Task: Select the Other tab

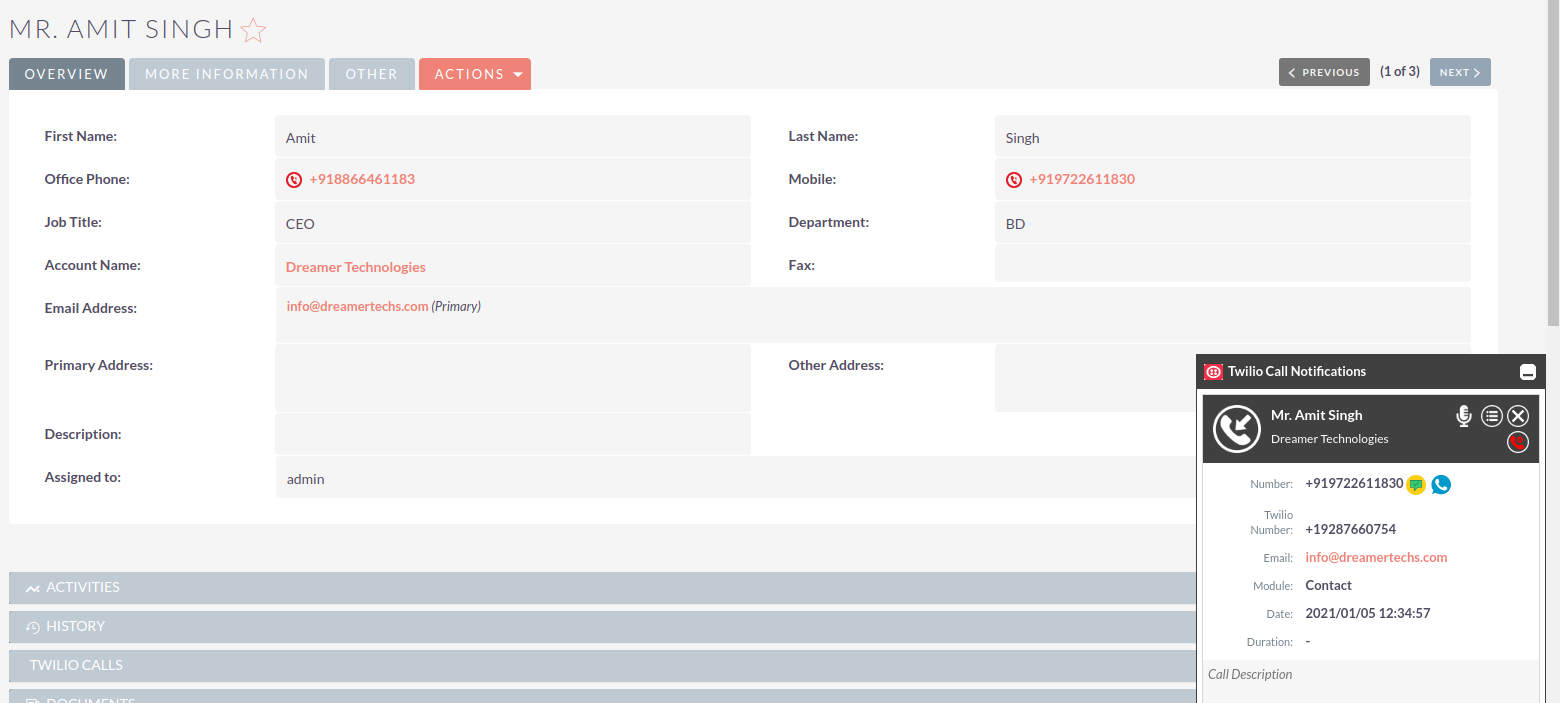Action: (372, 74)
